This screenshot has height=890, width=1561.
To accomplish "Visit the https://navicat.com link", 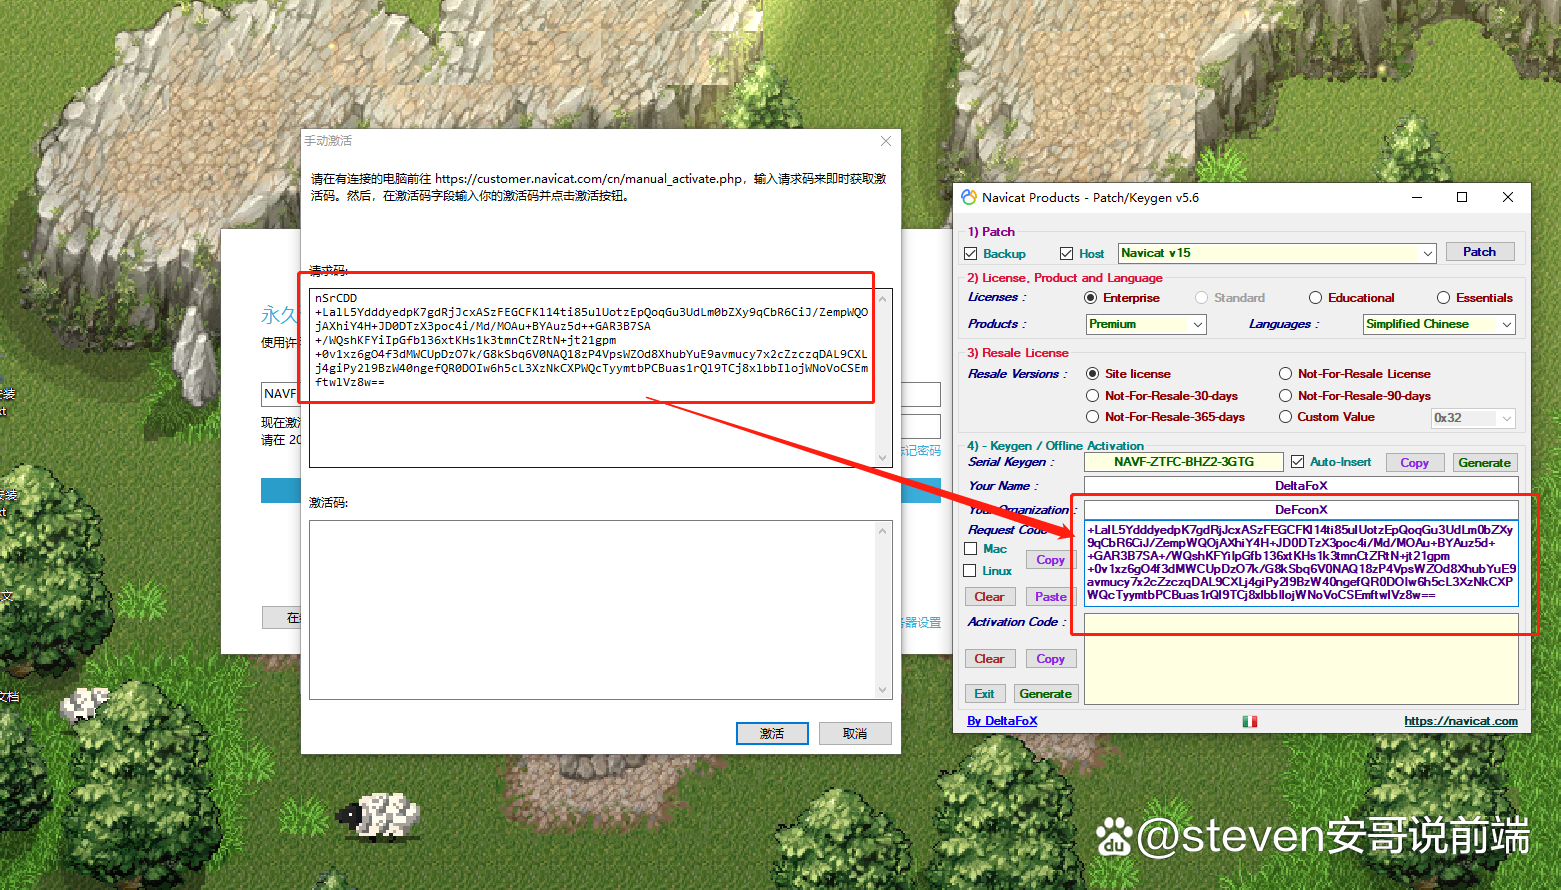I will point(1460,721).
